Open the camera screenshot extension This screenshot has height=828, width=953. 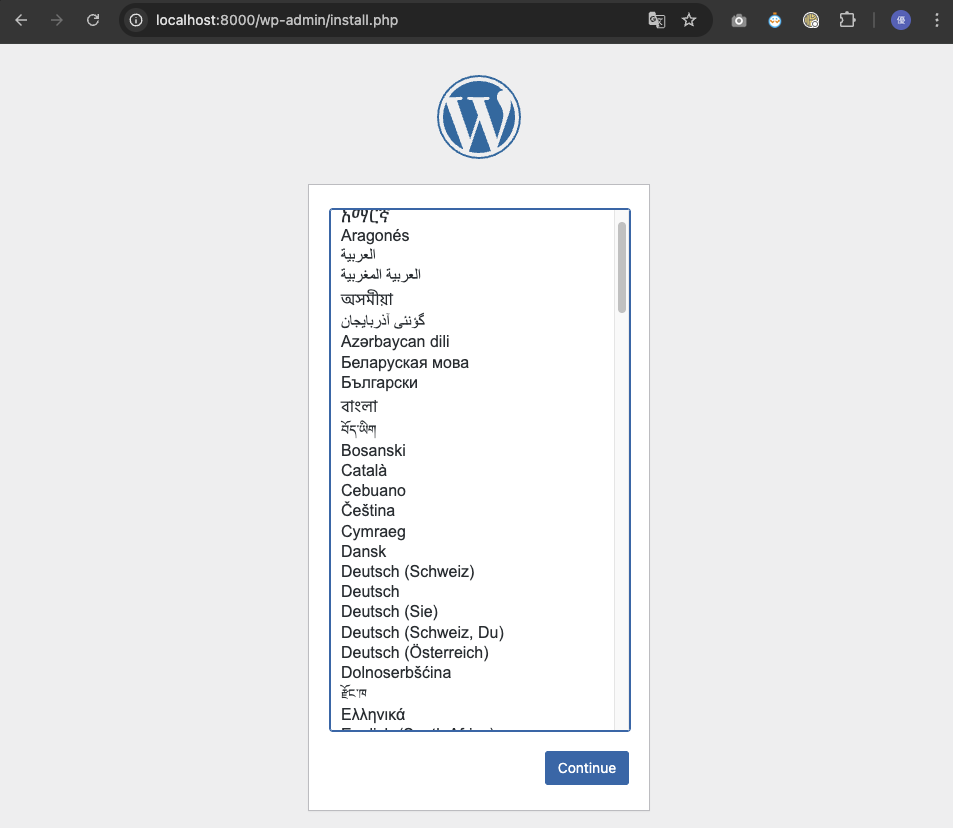(x=738, y=21)
